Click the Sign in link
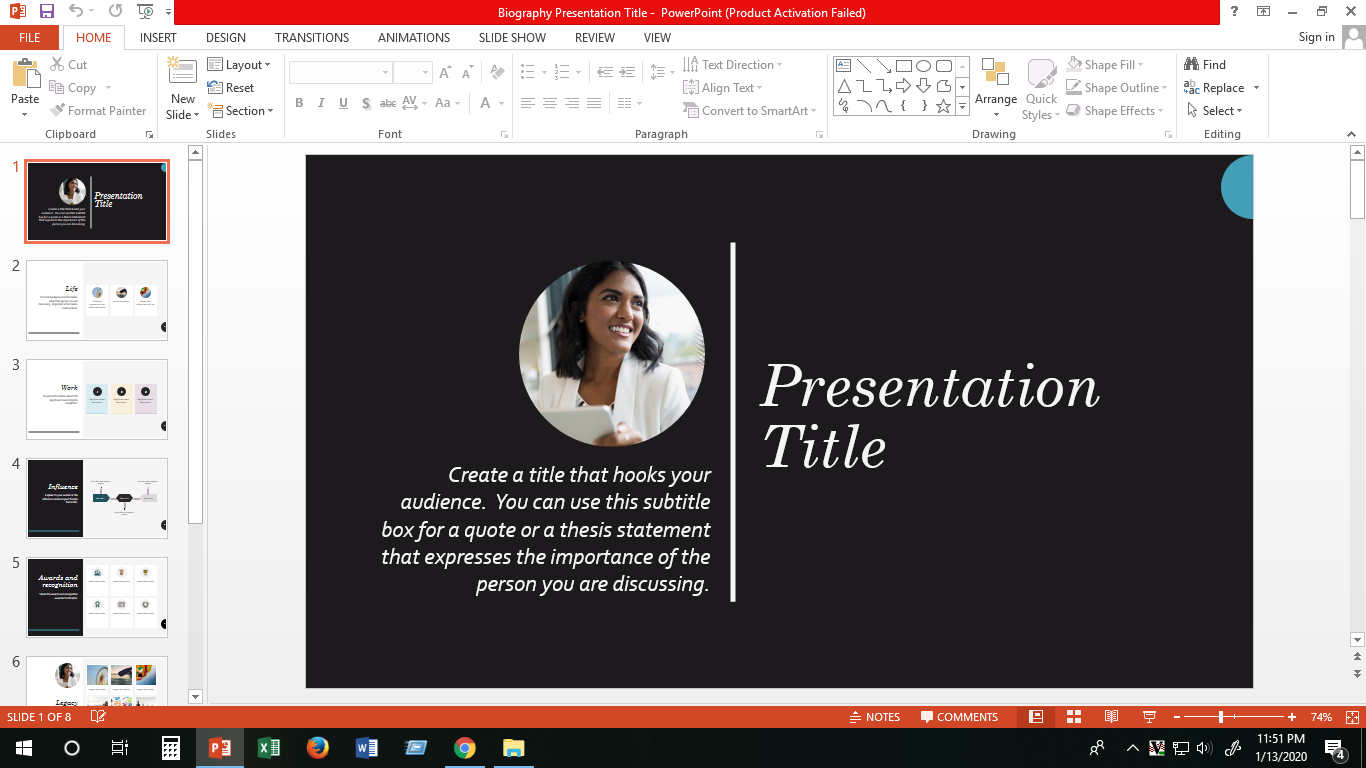The height and width of the screenshot is (768, 1366). tap(1316, 37)
